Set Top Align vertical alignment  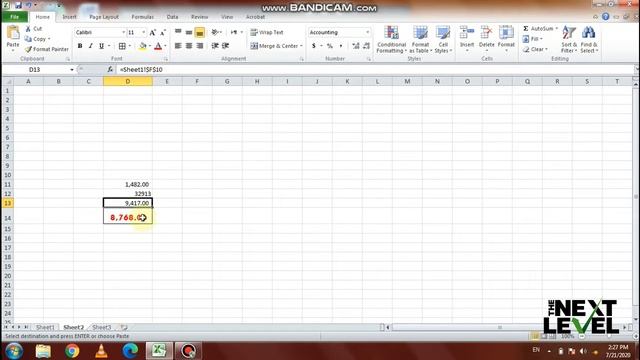(x=178, y=32)
